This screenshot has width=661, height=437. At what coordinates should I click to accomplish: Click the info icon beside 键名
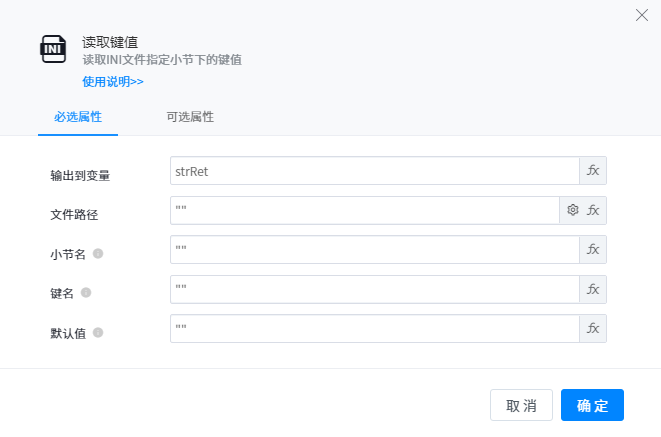pos(86,292)
